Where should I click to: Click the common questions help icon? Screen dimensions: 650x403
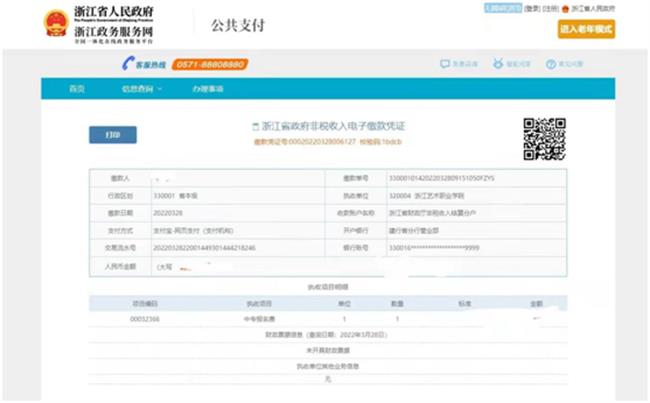point(551,64)
